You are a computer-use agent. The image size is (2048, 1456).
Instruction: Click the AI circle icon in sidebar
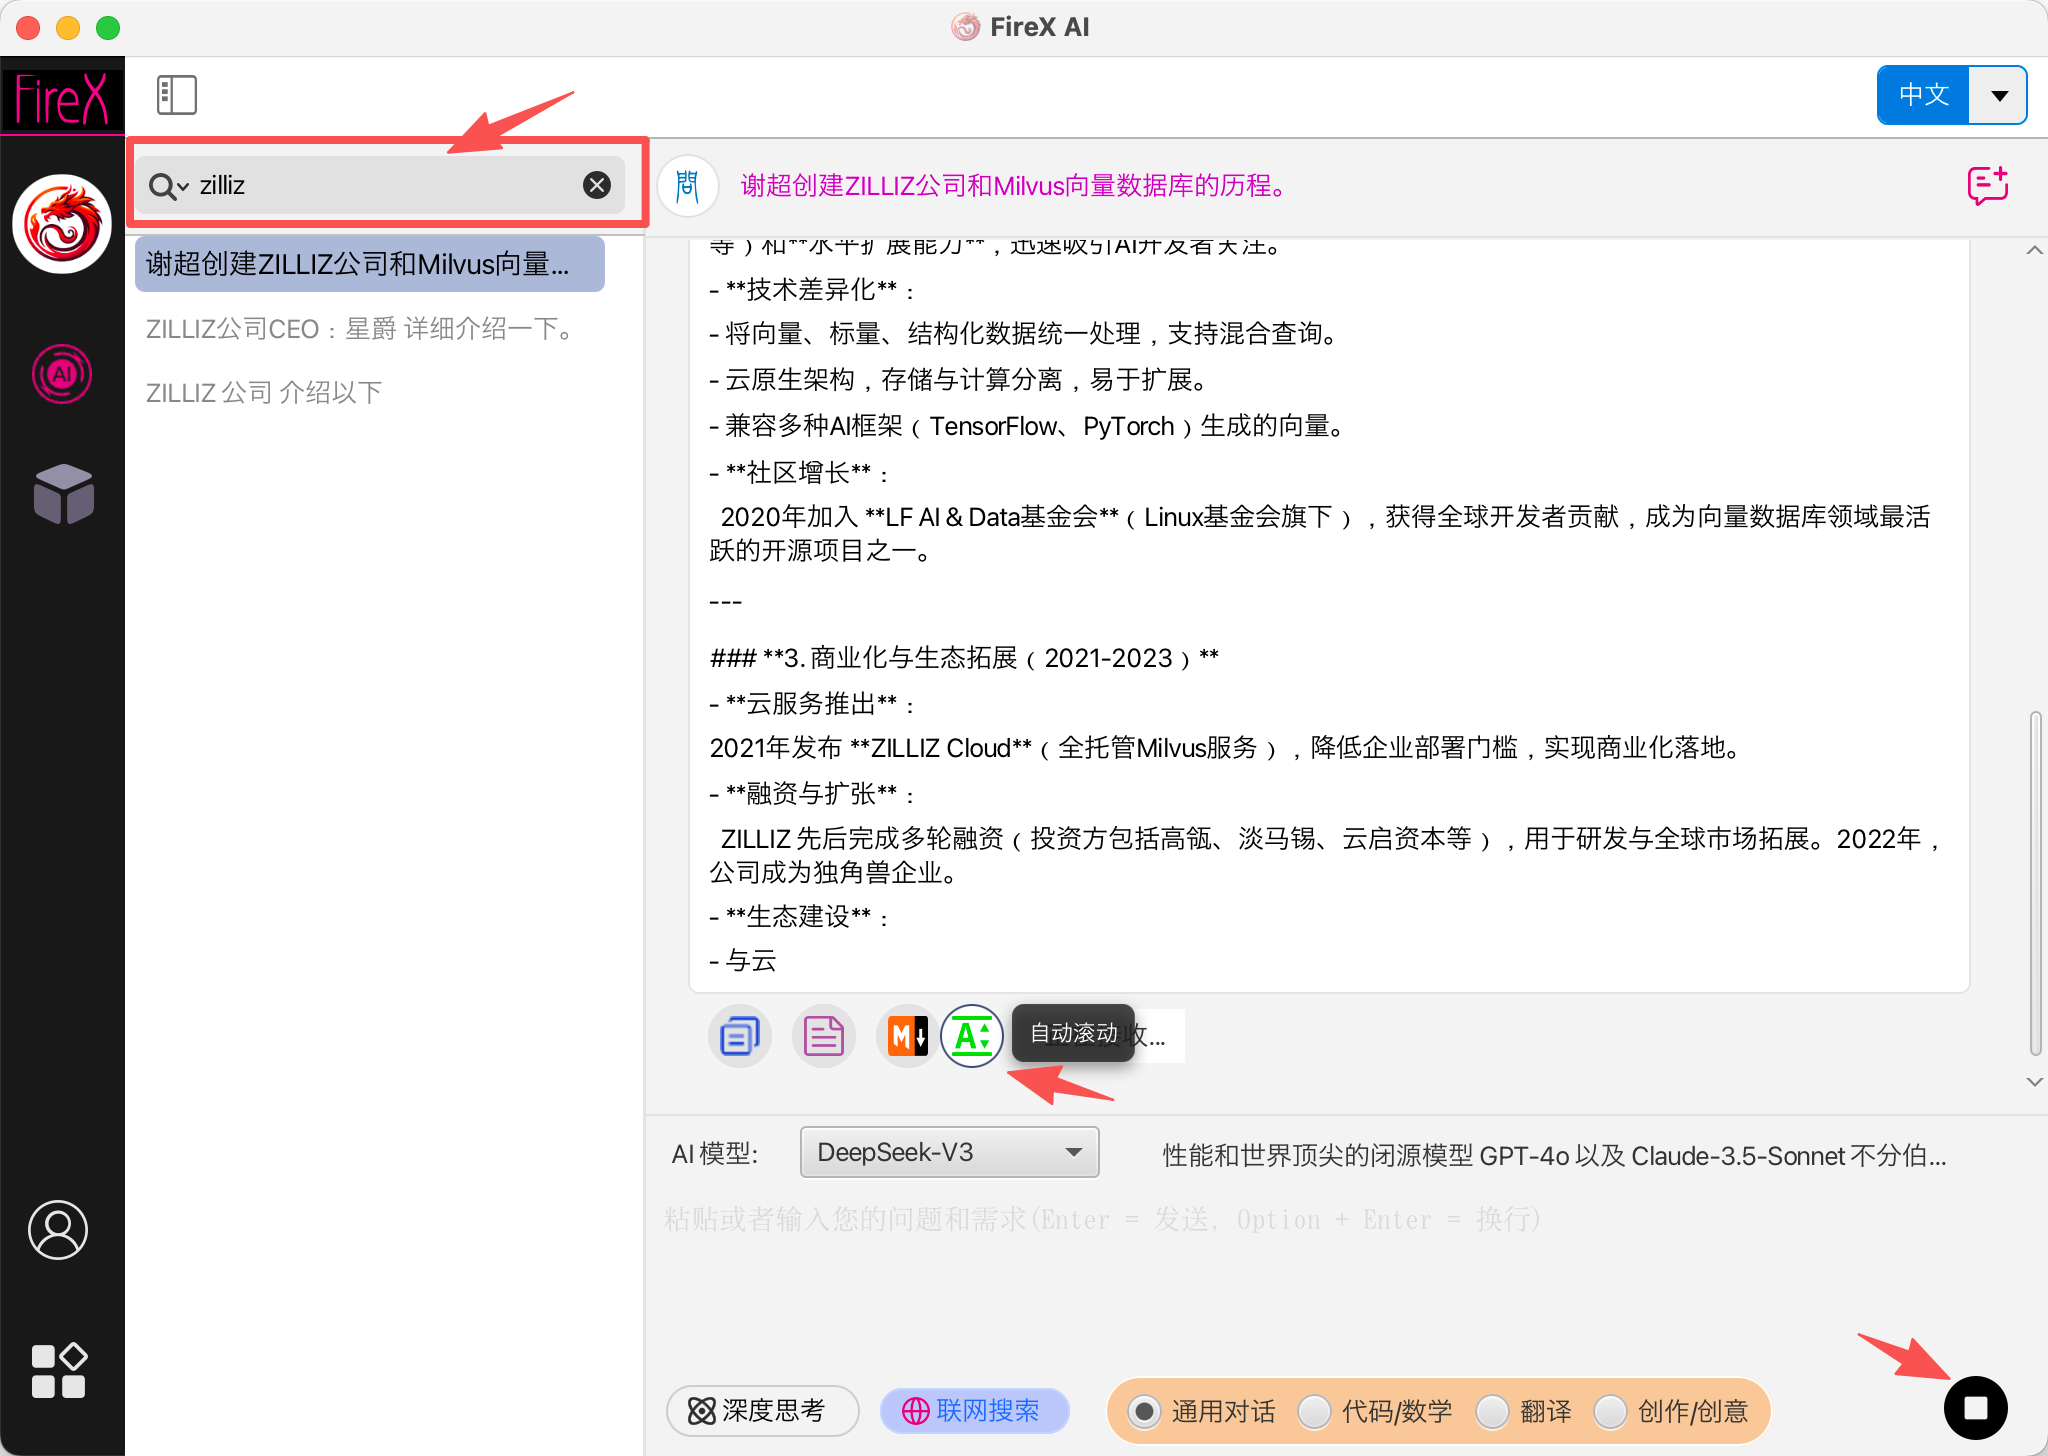[62, 374]
